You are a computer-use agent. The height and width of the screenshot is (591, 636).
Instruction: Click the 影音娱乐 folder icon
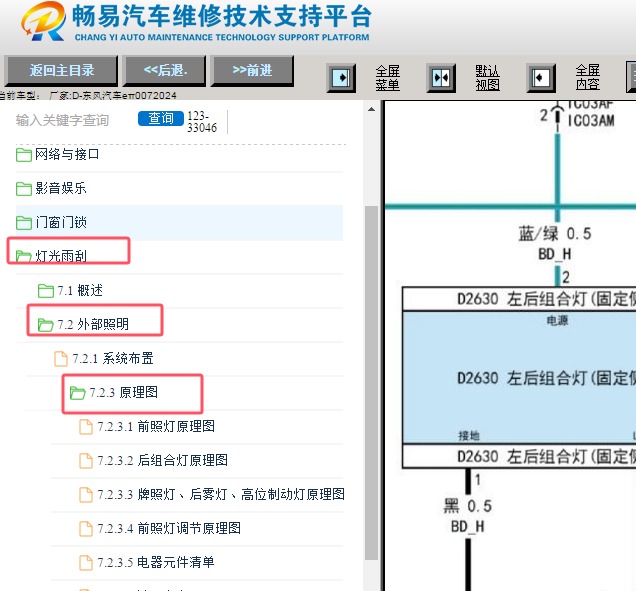pos(24,189)
